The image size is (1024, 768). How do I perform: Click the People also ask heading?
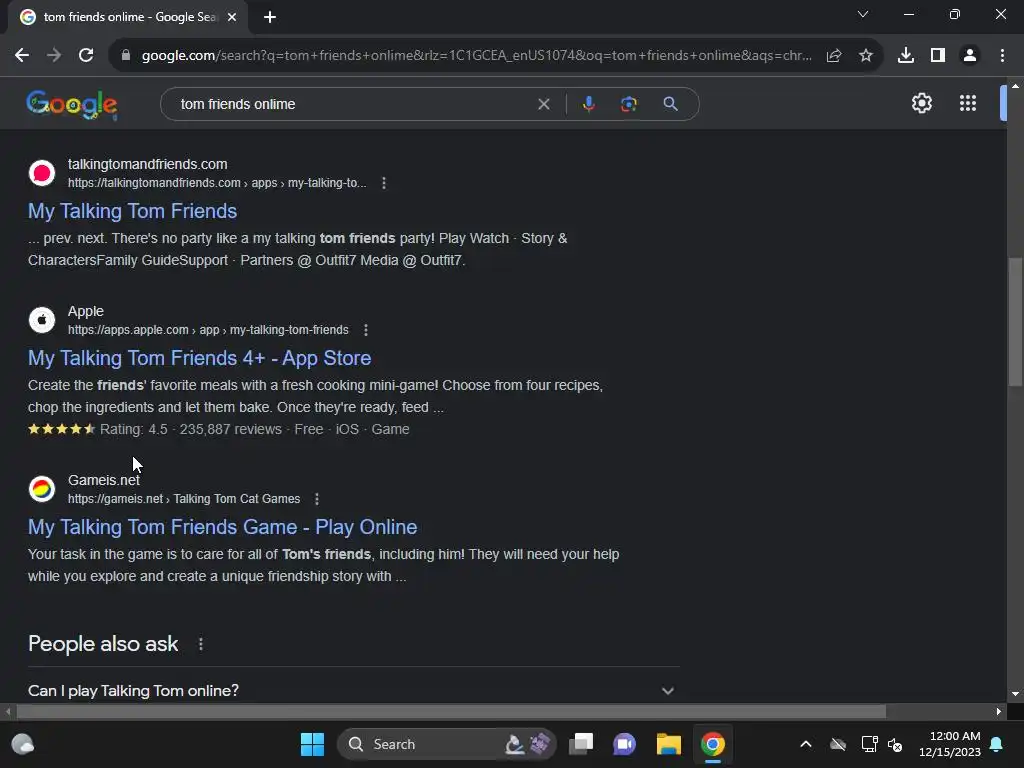coord(103,644)
